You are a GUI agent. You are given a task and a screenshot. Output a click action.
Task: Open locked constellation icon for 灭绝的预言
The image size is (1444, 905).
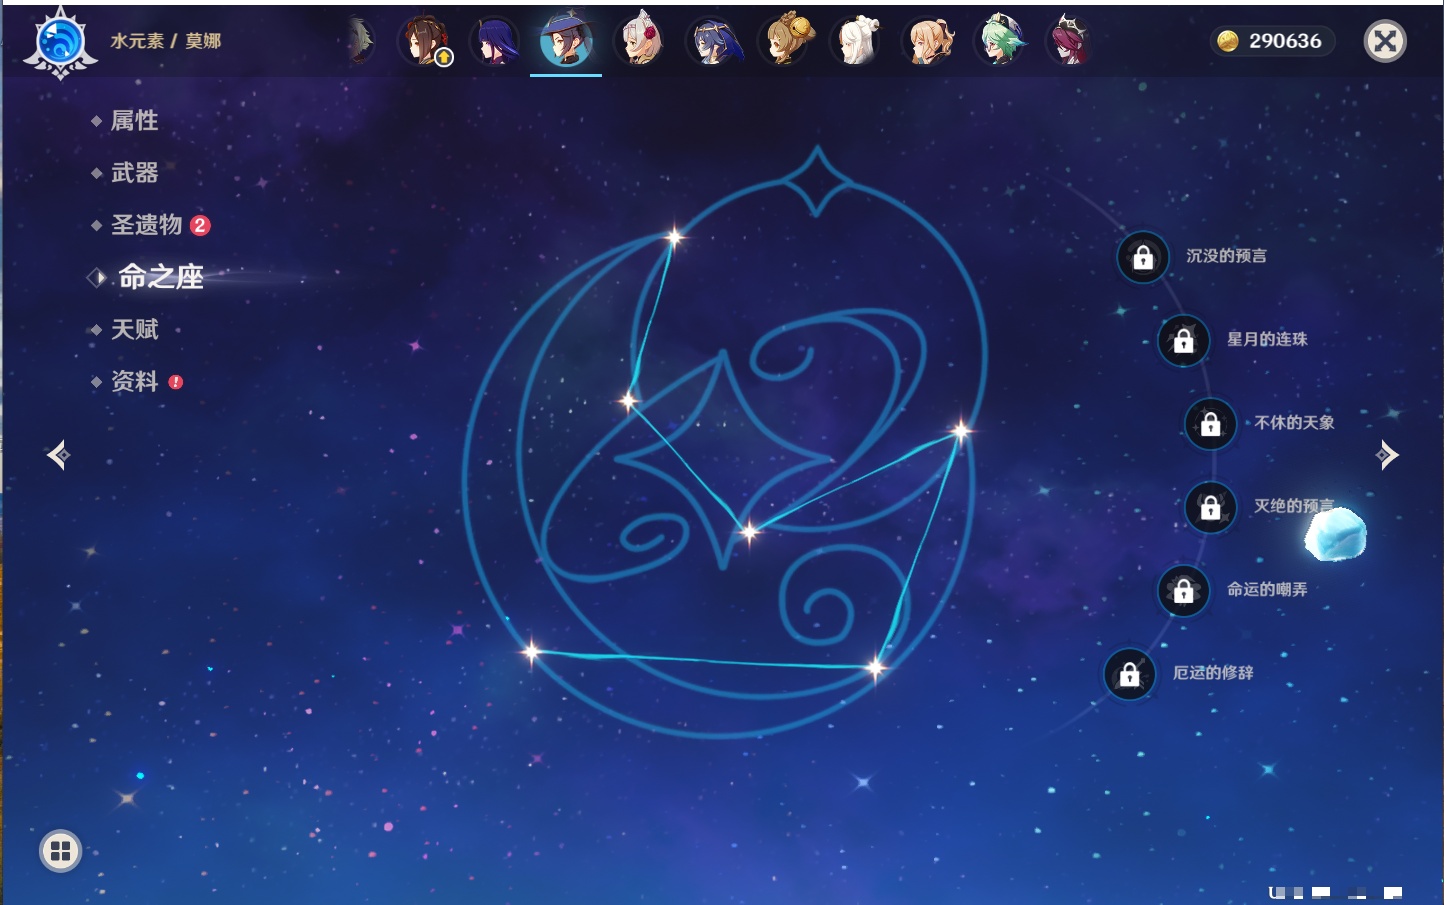[1211, 507]
